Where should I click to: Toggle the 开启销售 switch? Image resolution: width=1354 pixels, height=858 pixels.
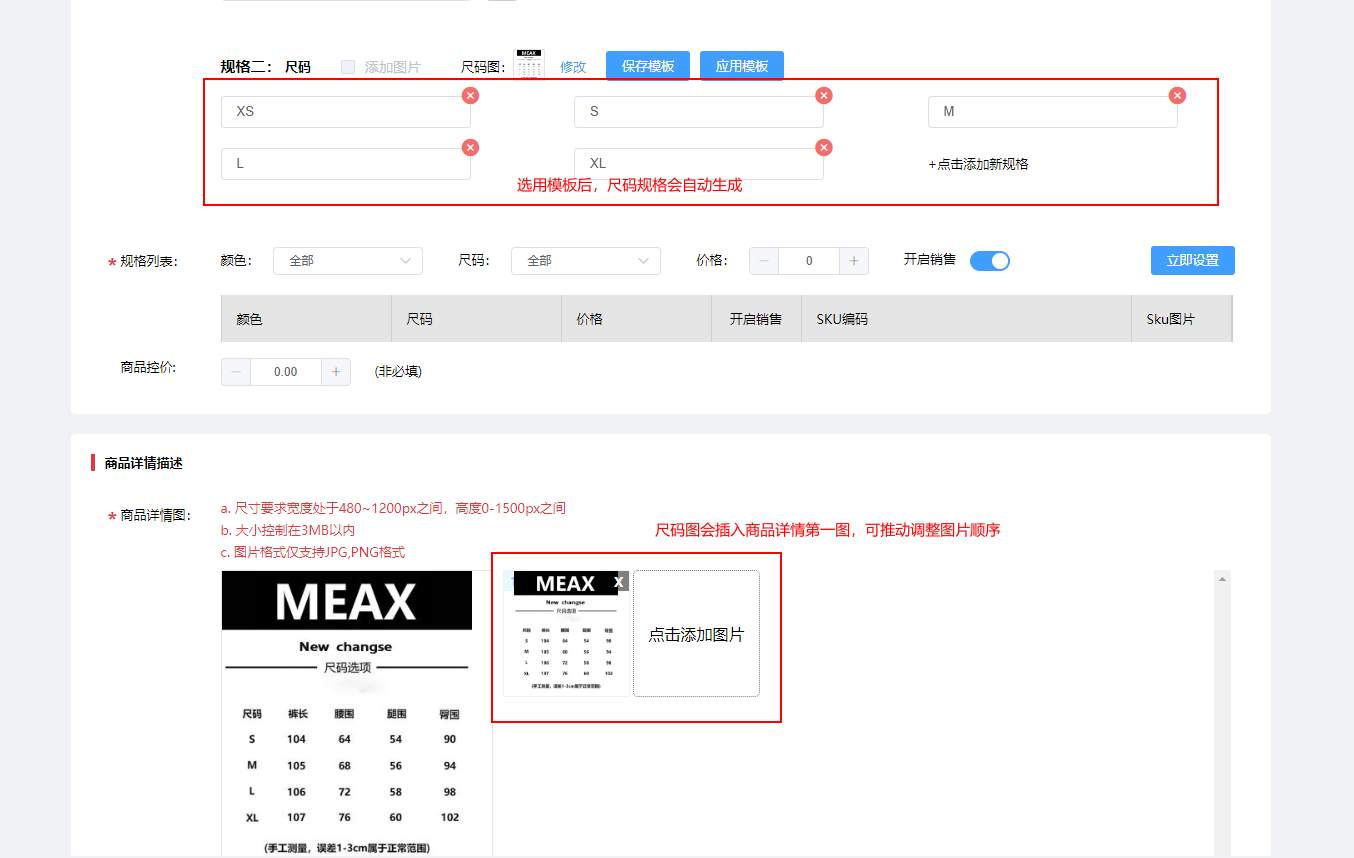click(990, 261)
